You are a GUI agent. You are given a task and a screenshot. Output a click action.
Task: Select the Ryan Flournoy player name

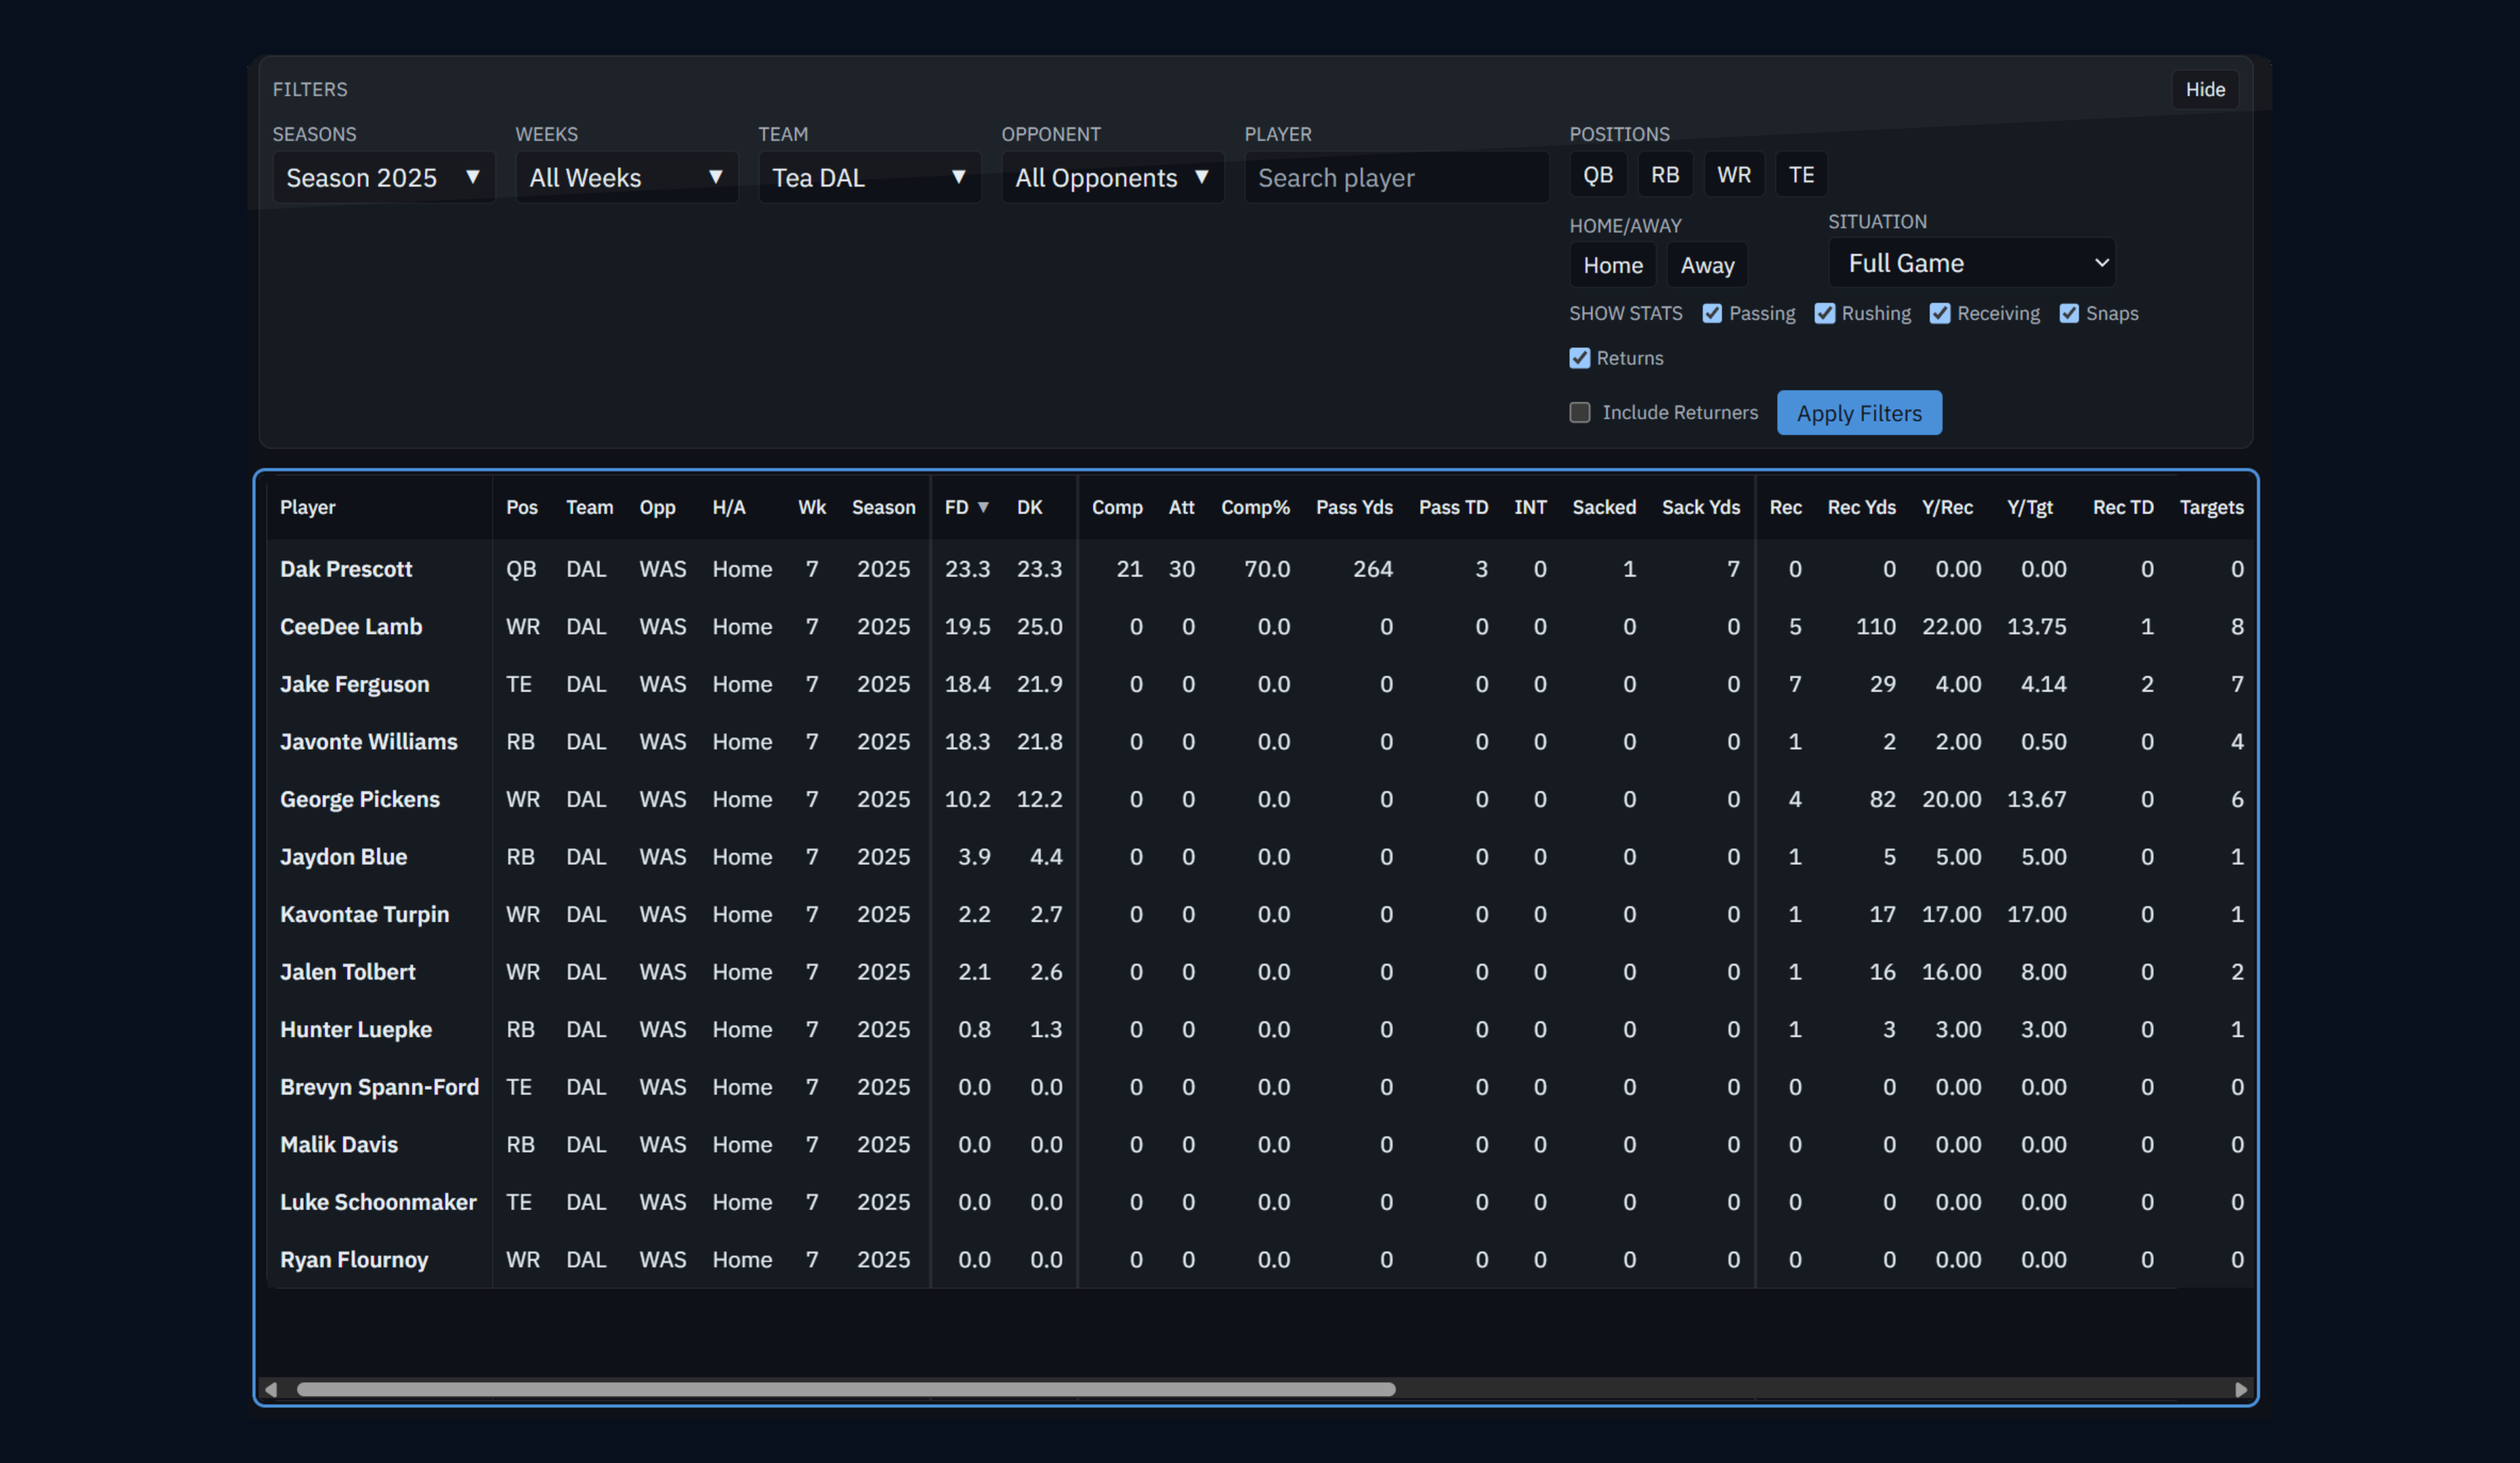click(x=354, y=1260)
